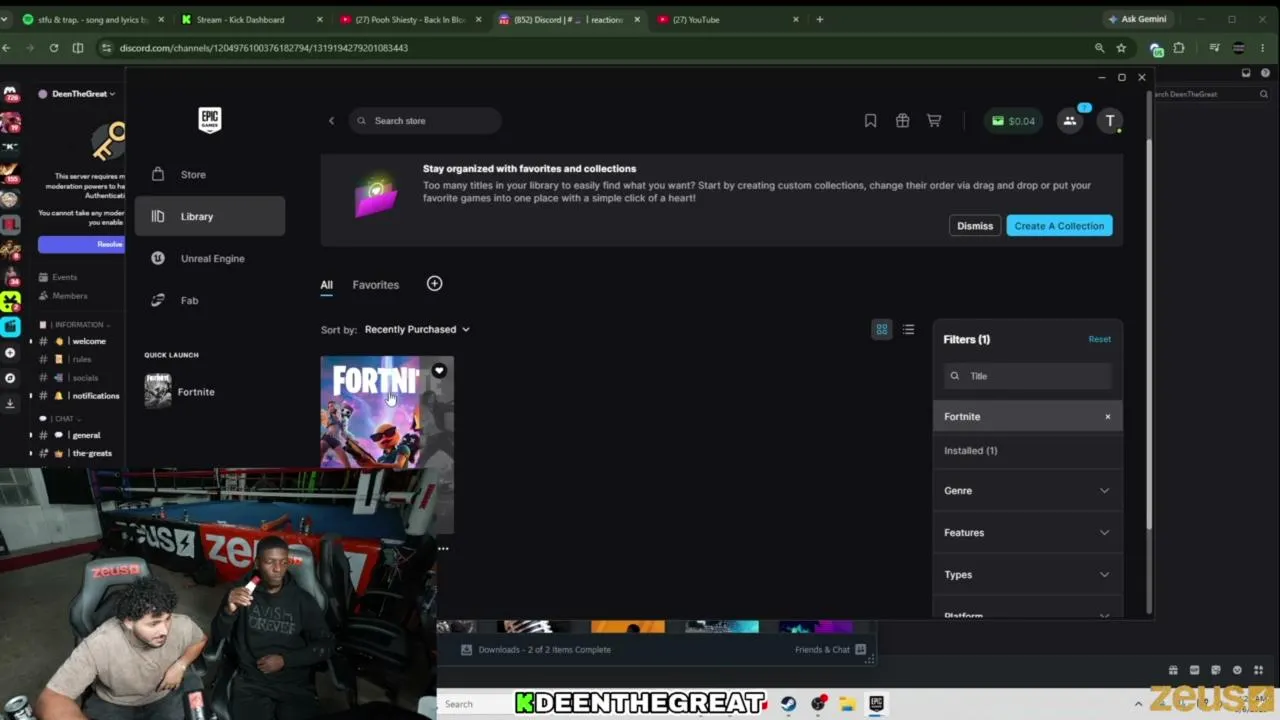Viewport: 1280px width, 720px height.
Task: Open Steam from the Windows taskbar
Action: click(x=789, y=704)
